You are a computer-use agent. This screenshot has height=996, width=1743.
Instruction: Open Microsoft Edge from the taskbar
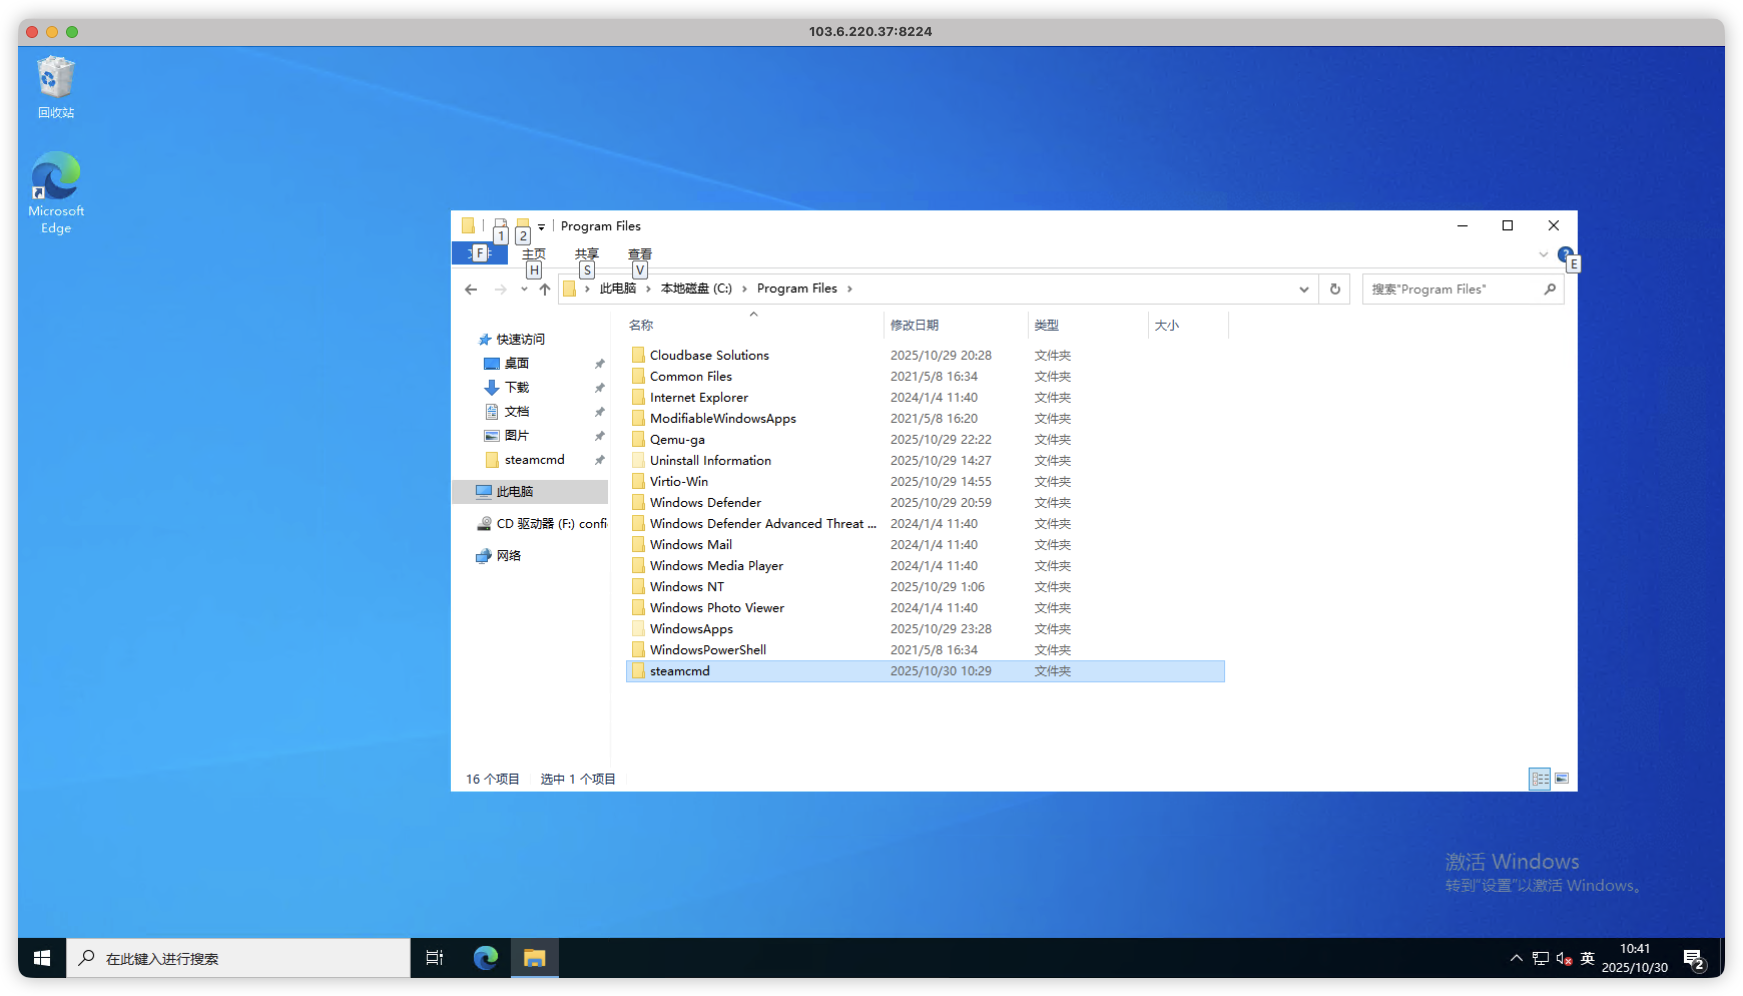tap(486, 958)
